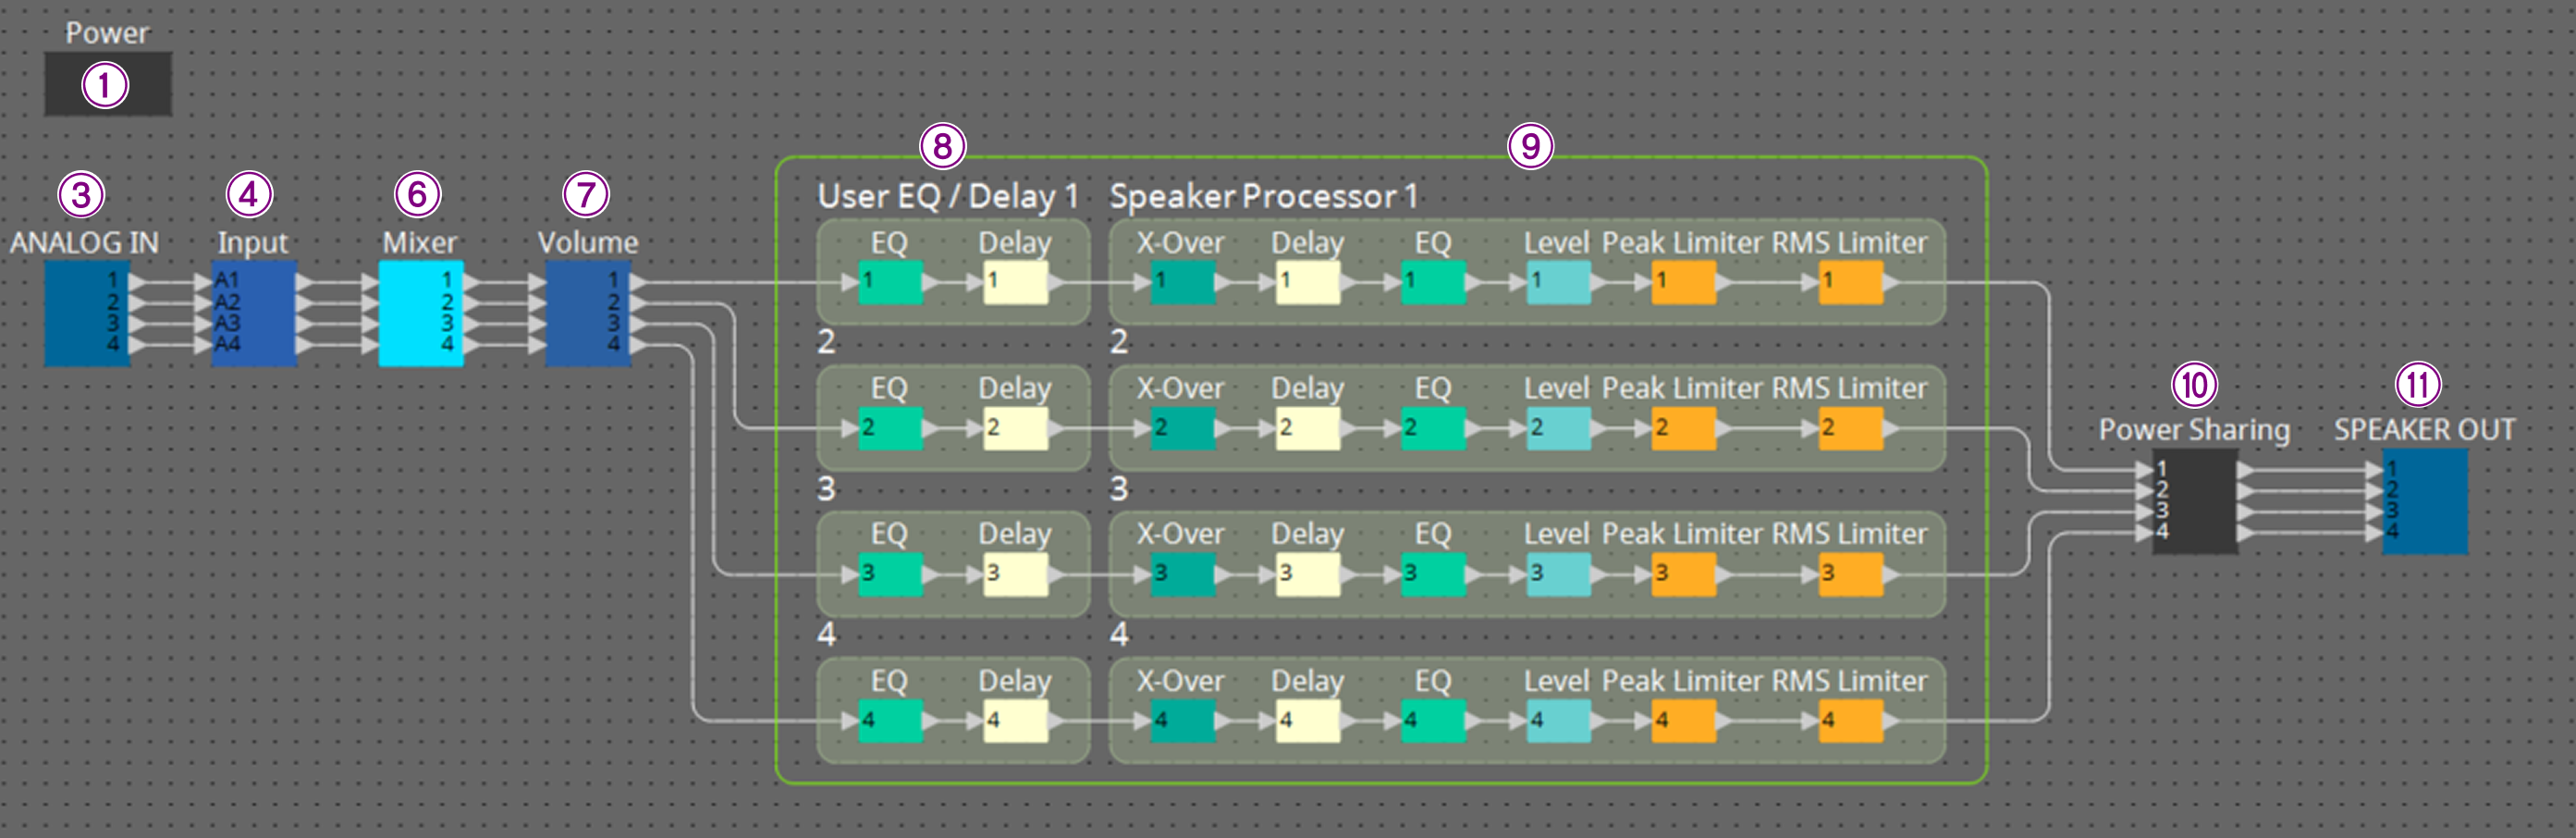This screenshot has width=2576, height=838.
Task: Open the cyan Mixer component block
Action: click(421, 313)
